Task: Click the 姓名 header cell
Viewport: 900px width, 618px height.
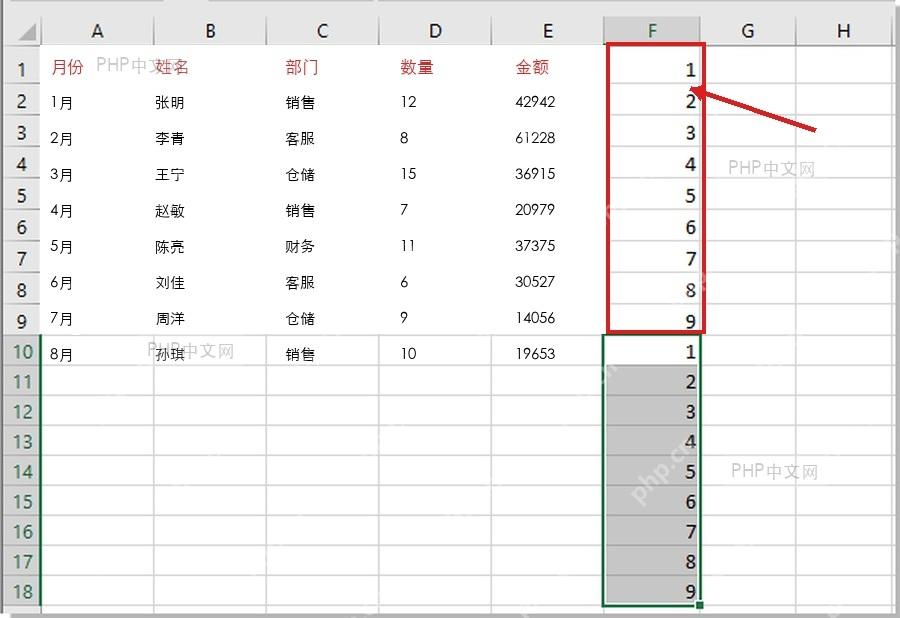Action: click(172, 67)
